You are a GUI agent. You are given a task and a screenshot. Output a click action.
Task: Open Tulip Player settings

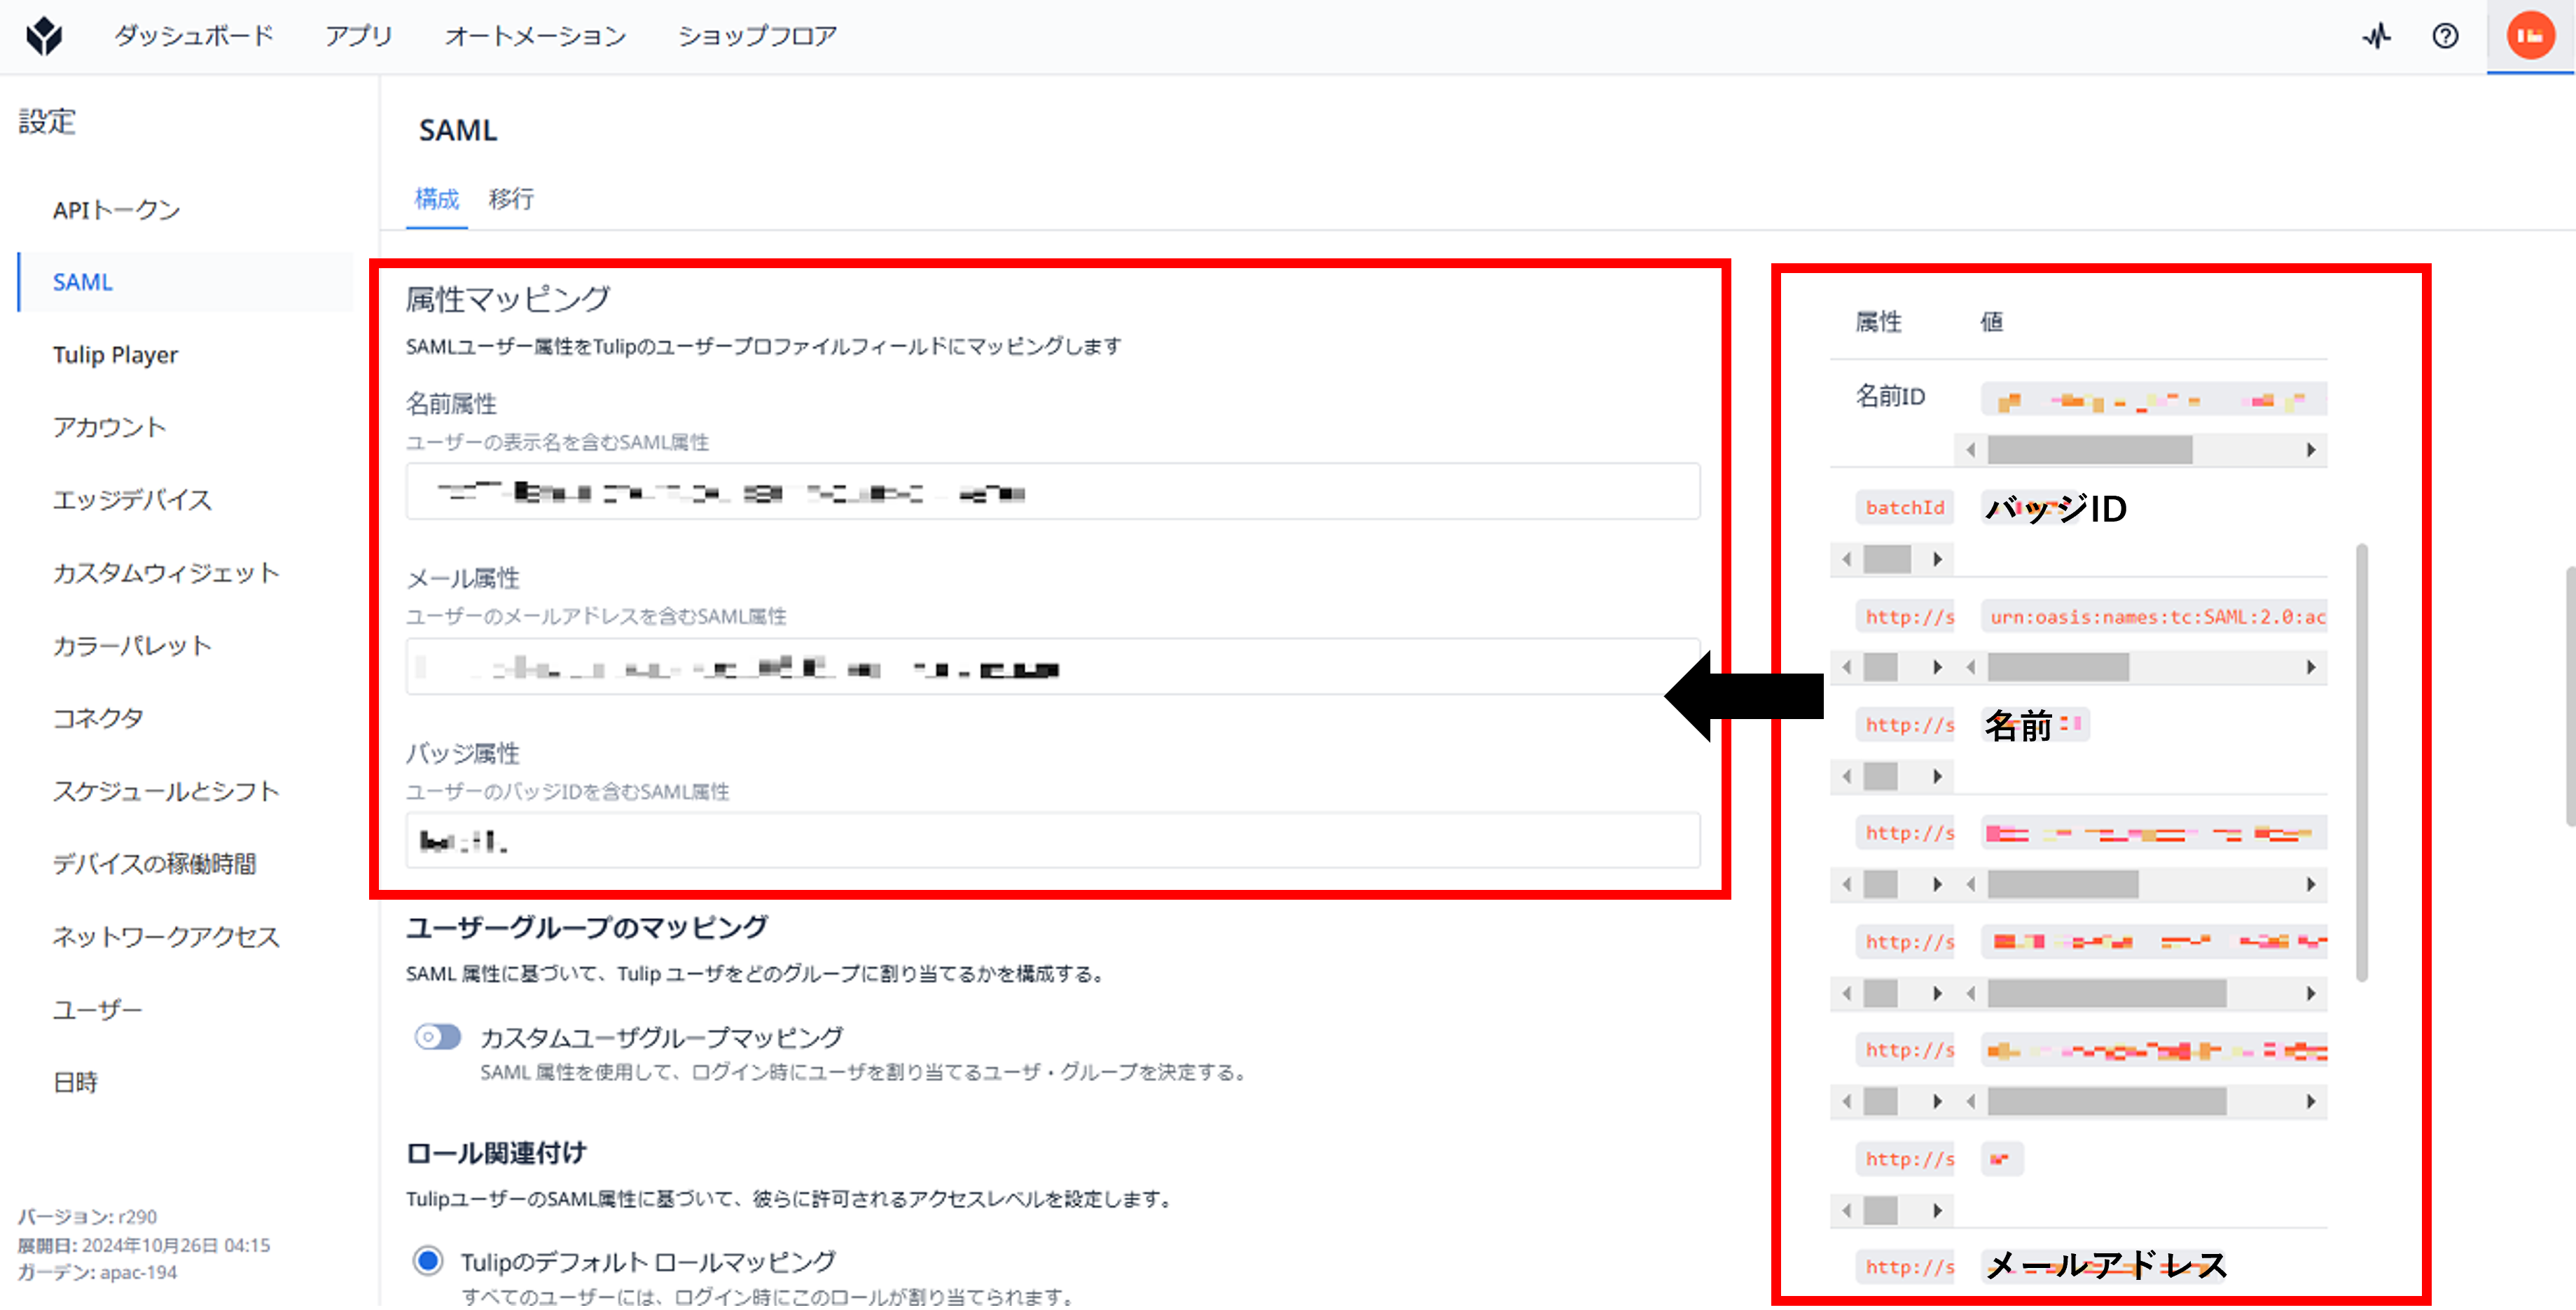click(x=115, y=355)
